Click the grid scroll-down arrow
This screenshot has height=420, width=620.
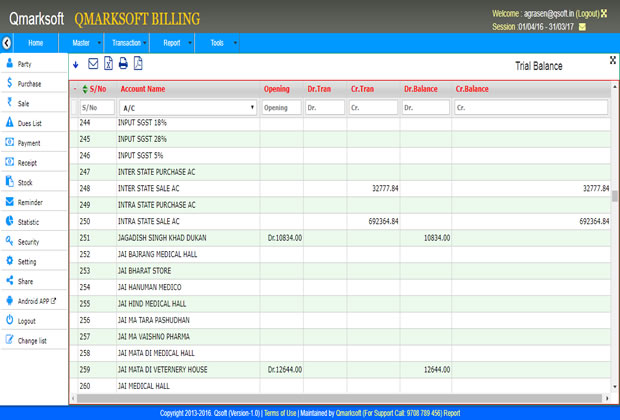[x=614, y=387]
